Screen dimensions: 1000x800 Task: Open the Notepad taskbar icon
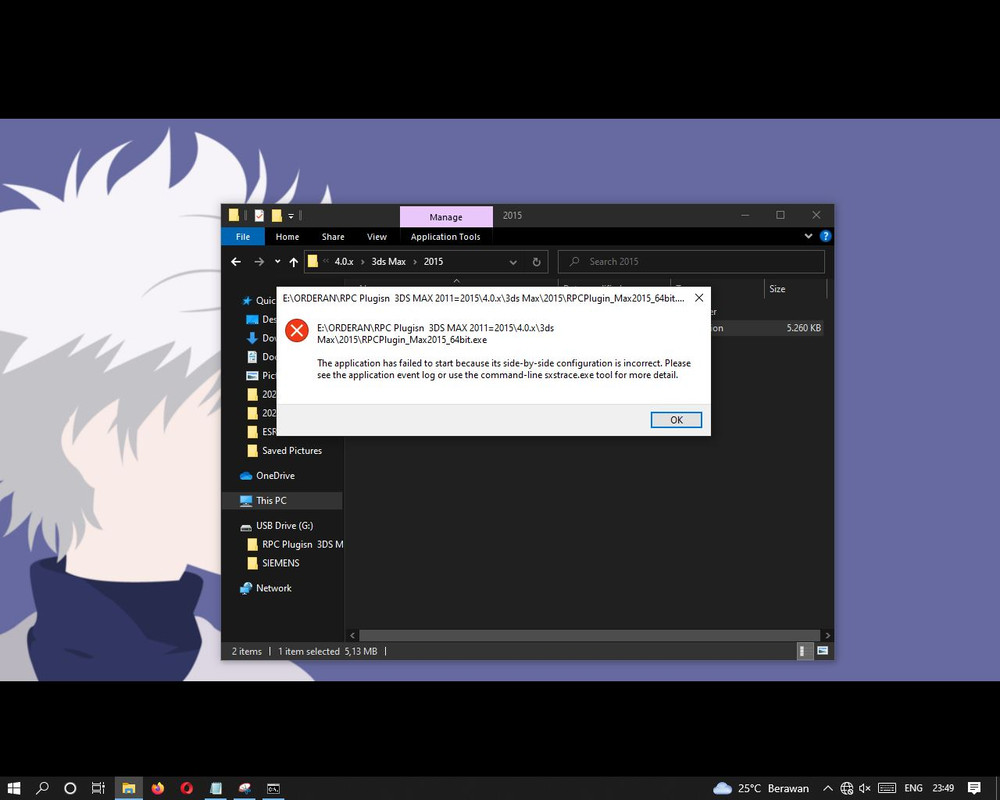216,788
